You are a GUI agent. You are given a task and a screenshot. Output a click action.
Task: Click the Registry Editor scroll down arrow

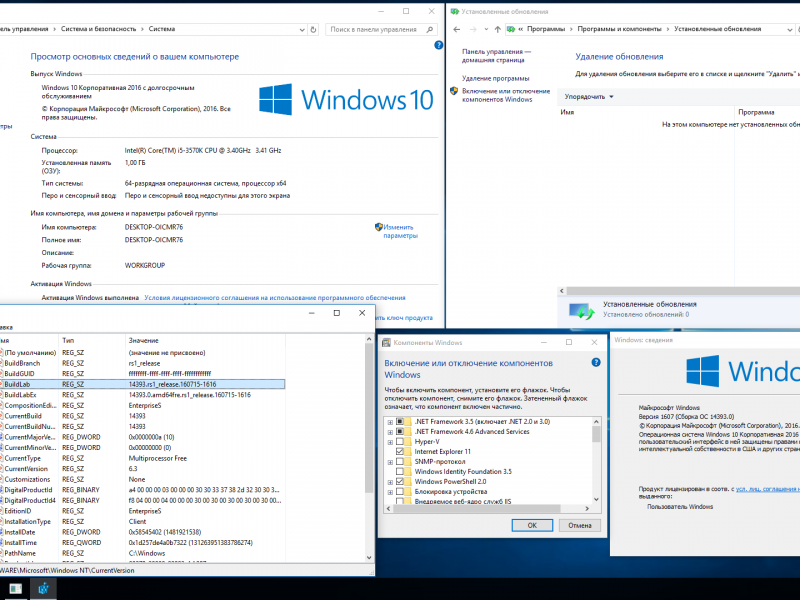(x=369, y=558)
